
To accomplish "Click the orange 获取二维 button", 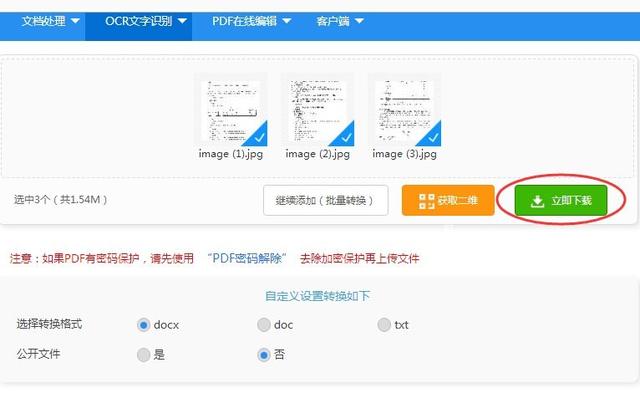I will pyautogui.click(x=448, y=200).
